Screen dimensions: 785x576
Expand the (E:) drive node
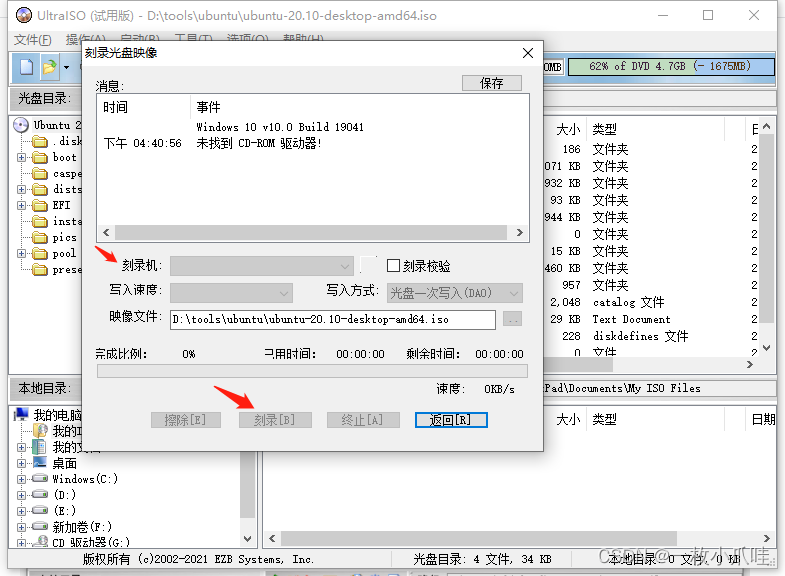21,511
